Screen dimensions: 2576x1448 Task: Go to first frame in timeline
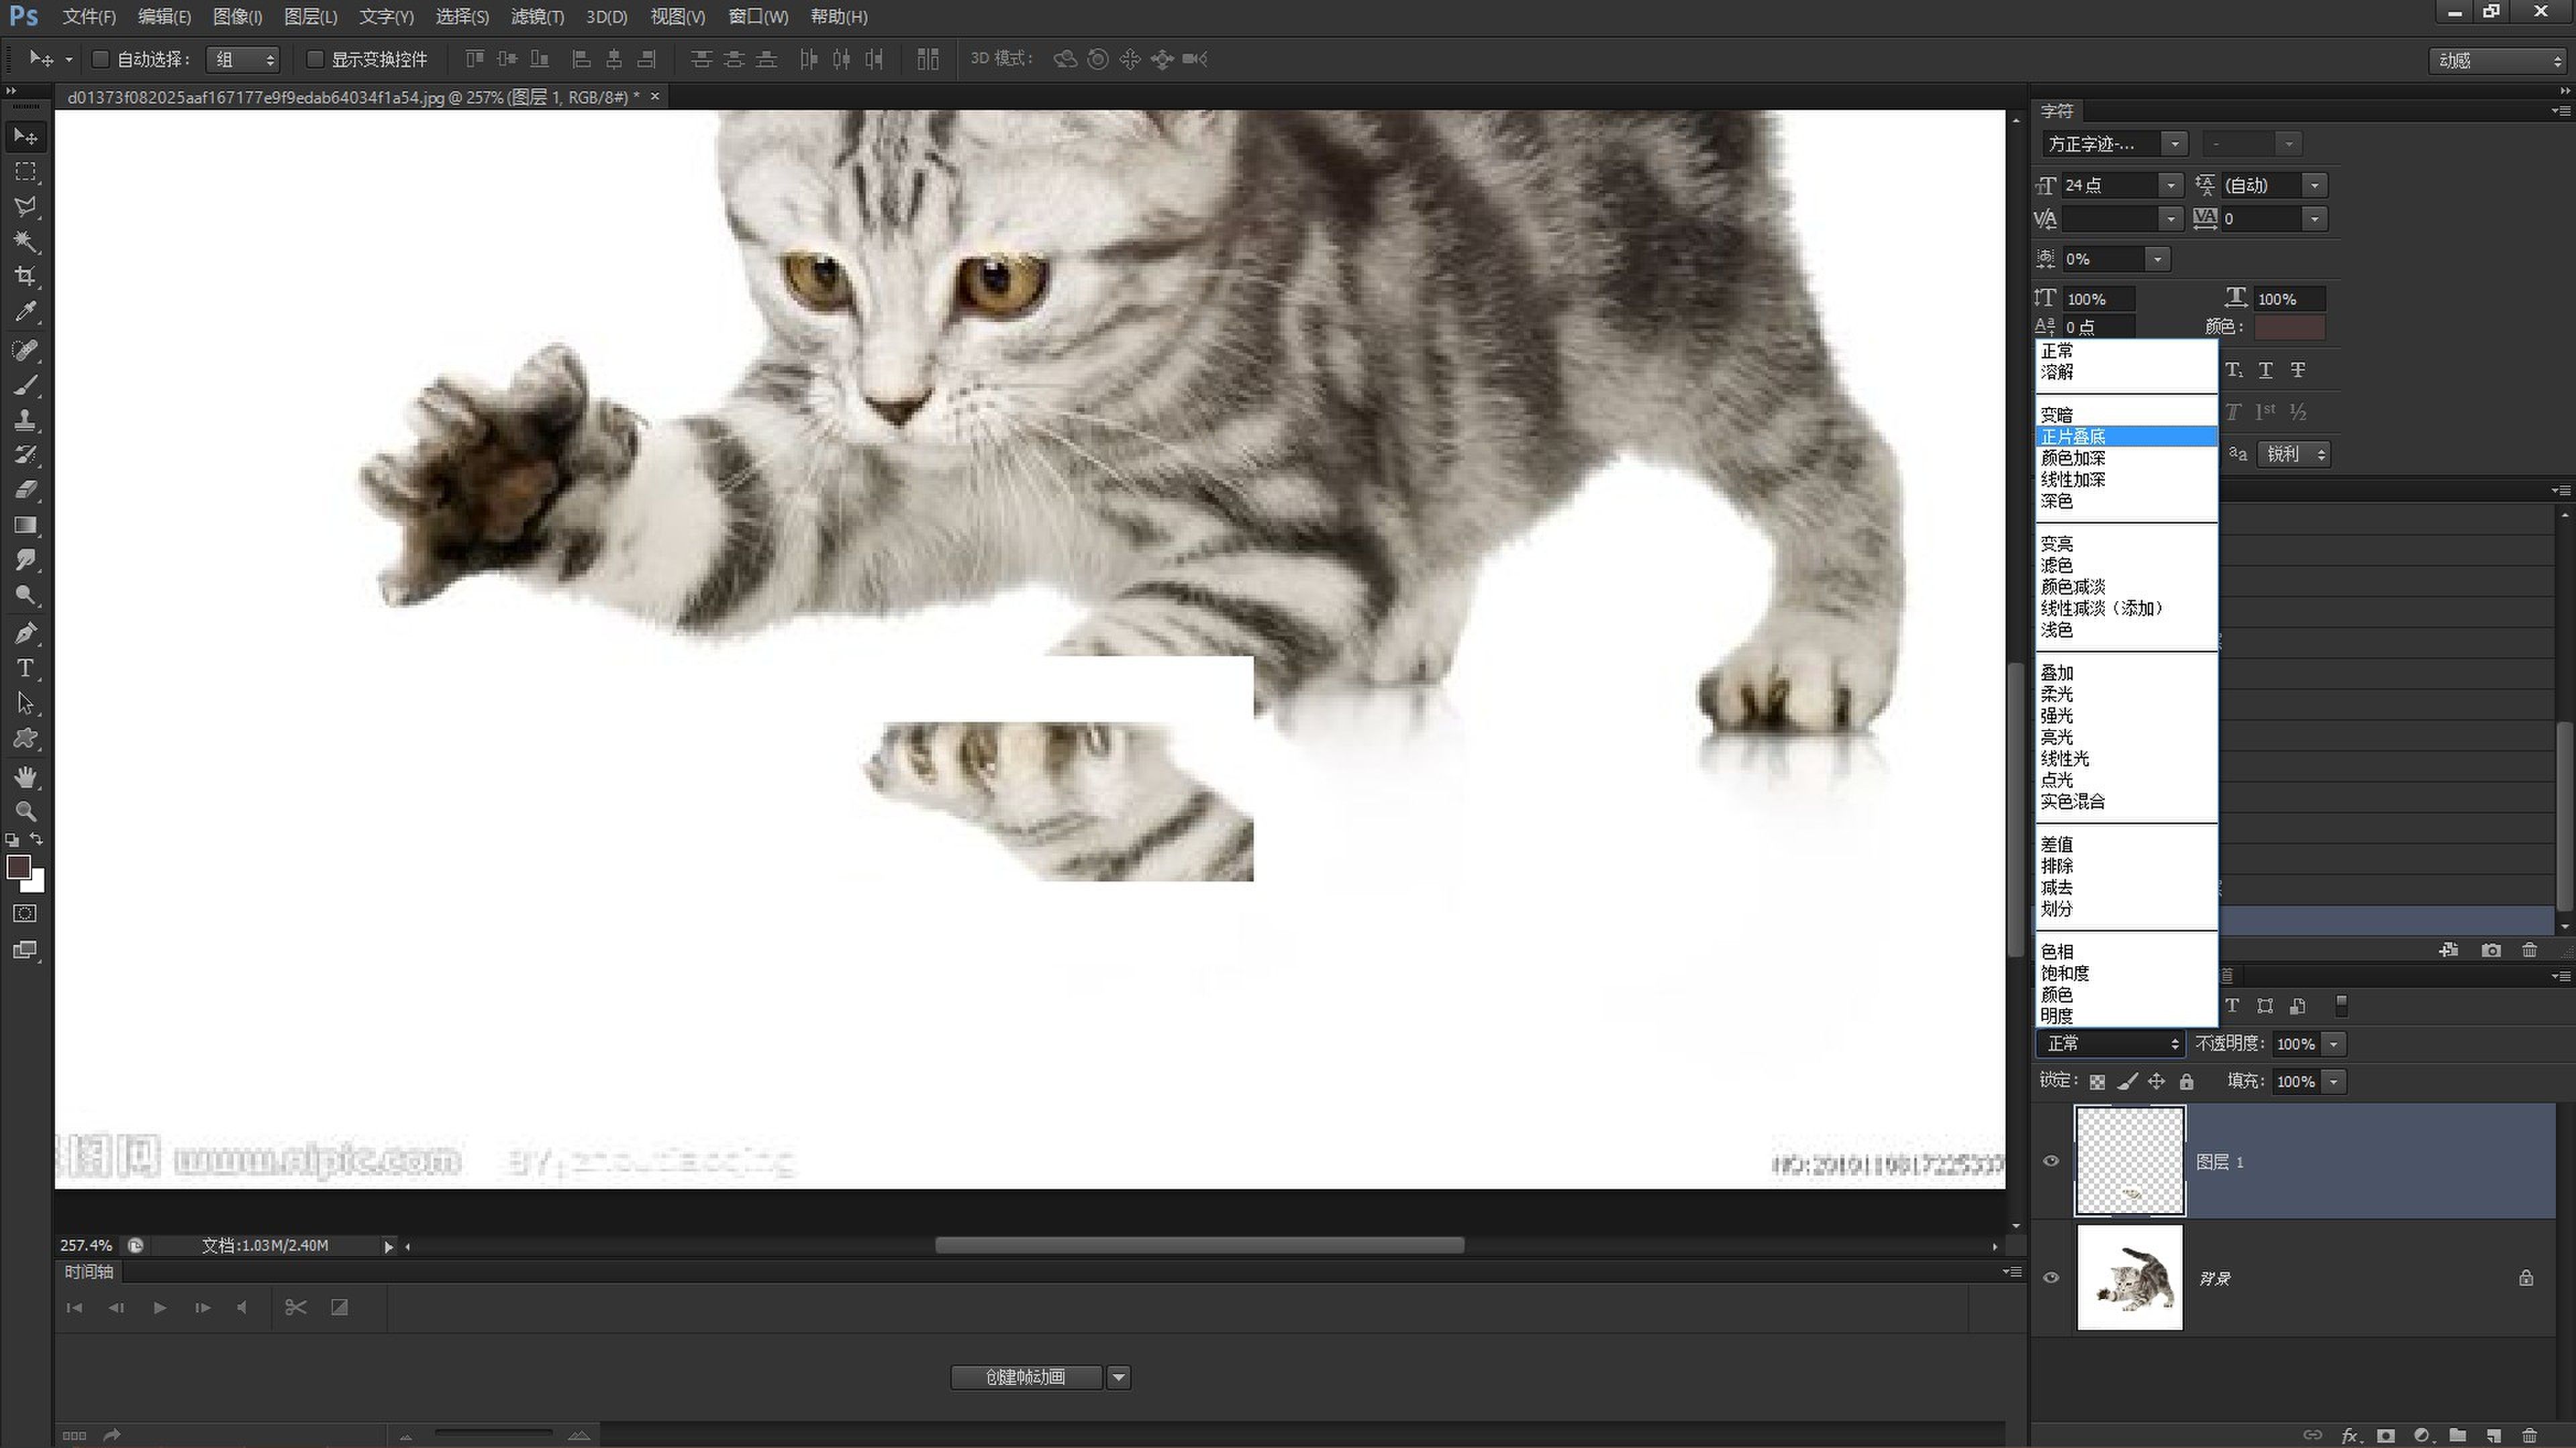pyautogui.click(x=74, y=1307)
